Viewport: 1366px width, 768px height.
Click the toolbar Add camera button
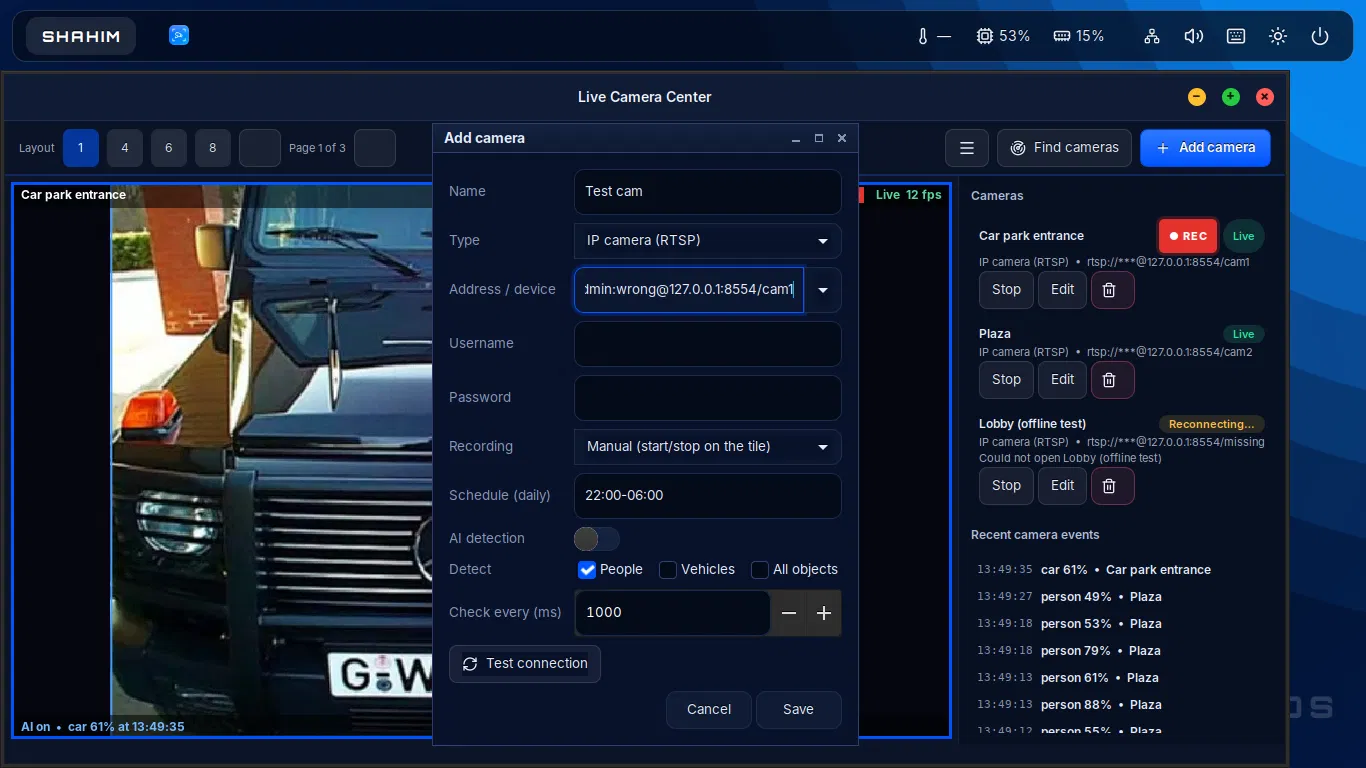1205,148
